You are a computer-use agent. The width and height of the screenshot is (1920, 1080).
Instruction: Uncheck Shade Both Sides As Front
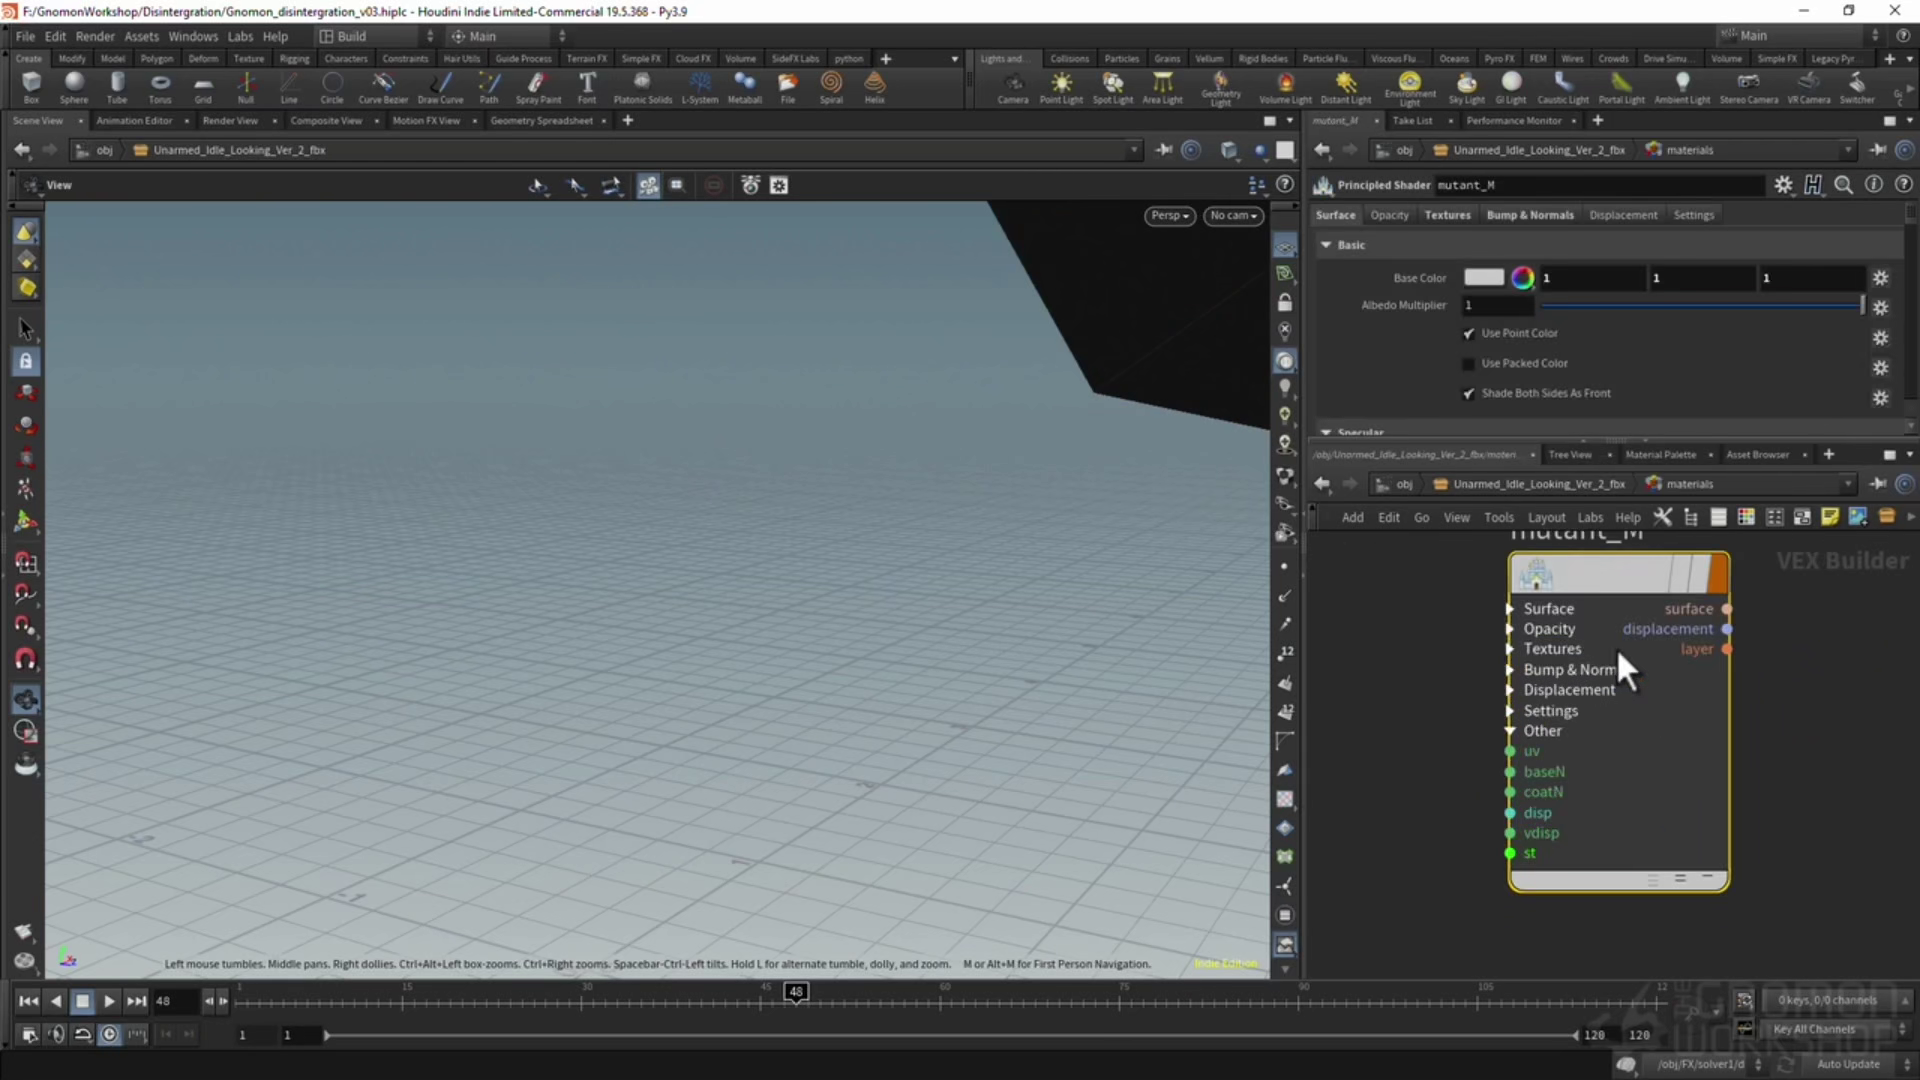(1469, 394)
